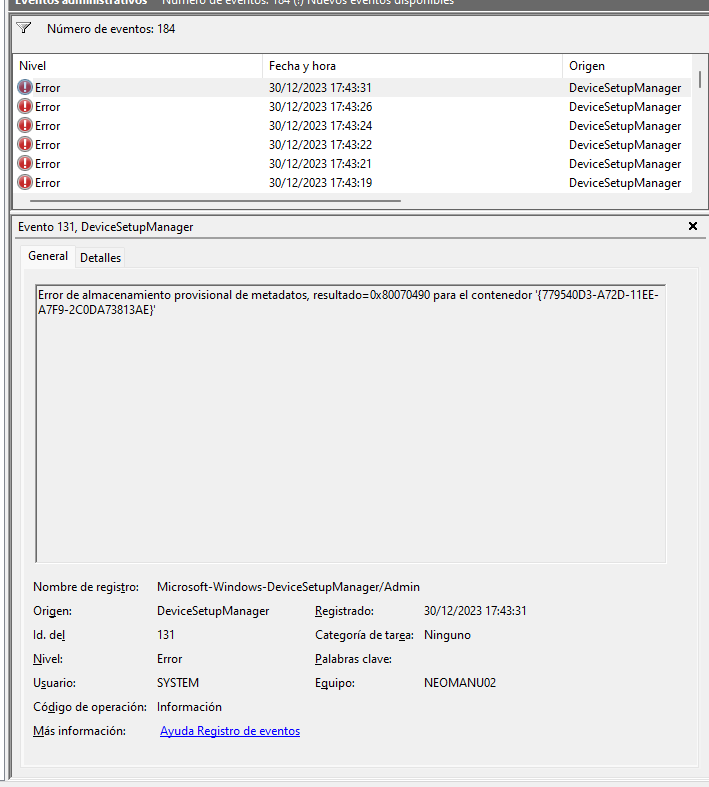Click the Usuario value SYSTEM
Image resolution: width=709 pixels, height=787 pixels.
(x=178, y=683)
